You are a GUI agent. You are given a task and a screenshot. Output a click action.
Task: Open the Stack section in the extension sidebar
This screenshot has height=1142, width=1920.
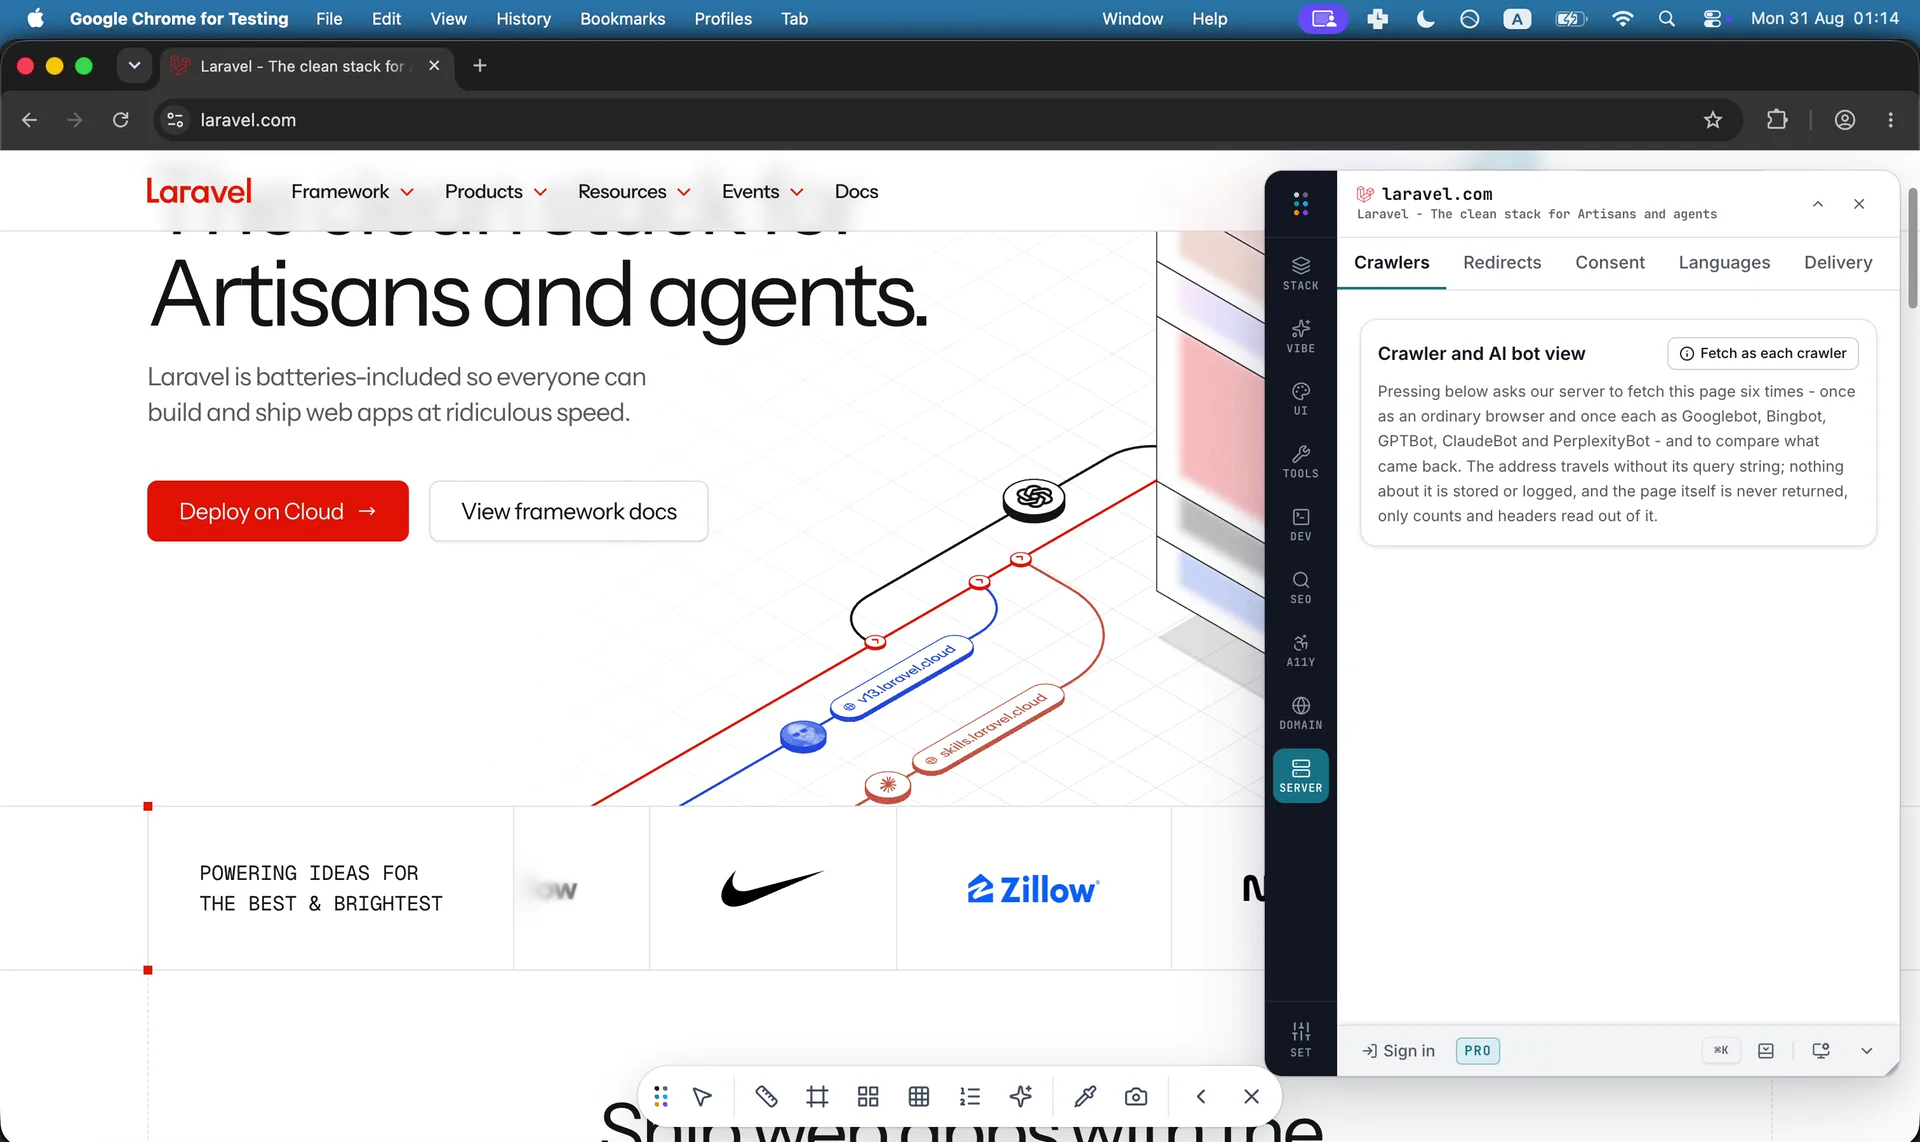point(1300,273)
